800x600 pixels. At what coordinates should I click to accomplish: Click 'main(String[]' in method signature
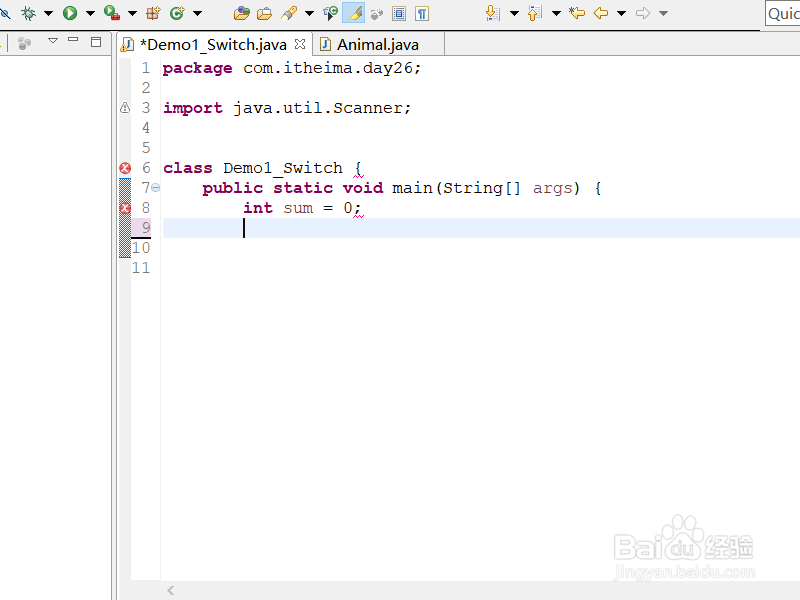(x=457, y=188)
